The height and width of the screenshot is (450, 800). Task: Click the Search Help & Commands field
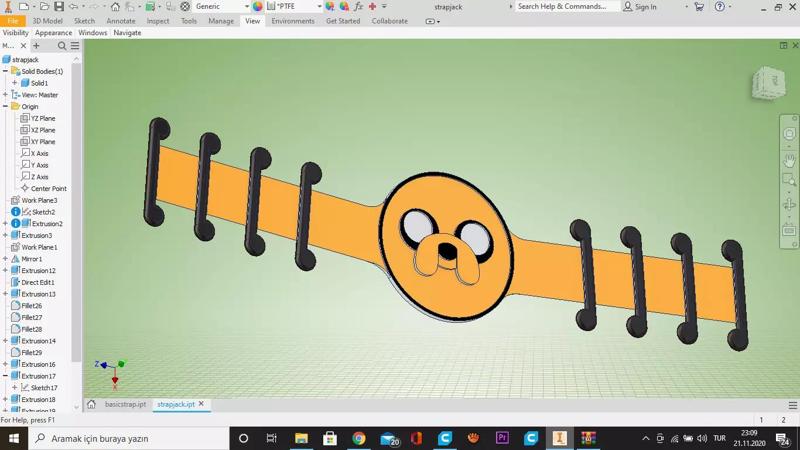coord(566,7)
